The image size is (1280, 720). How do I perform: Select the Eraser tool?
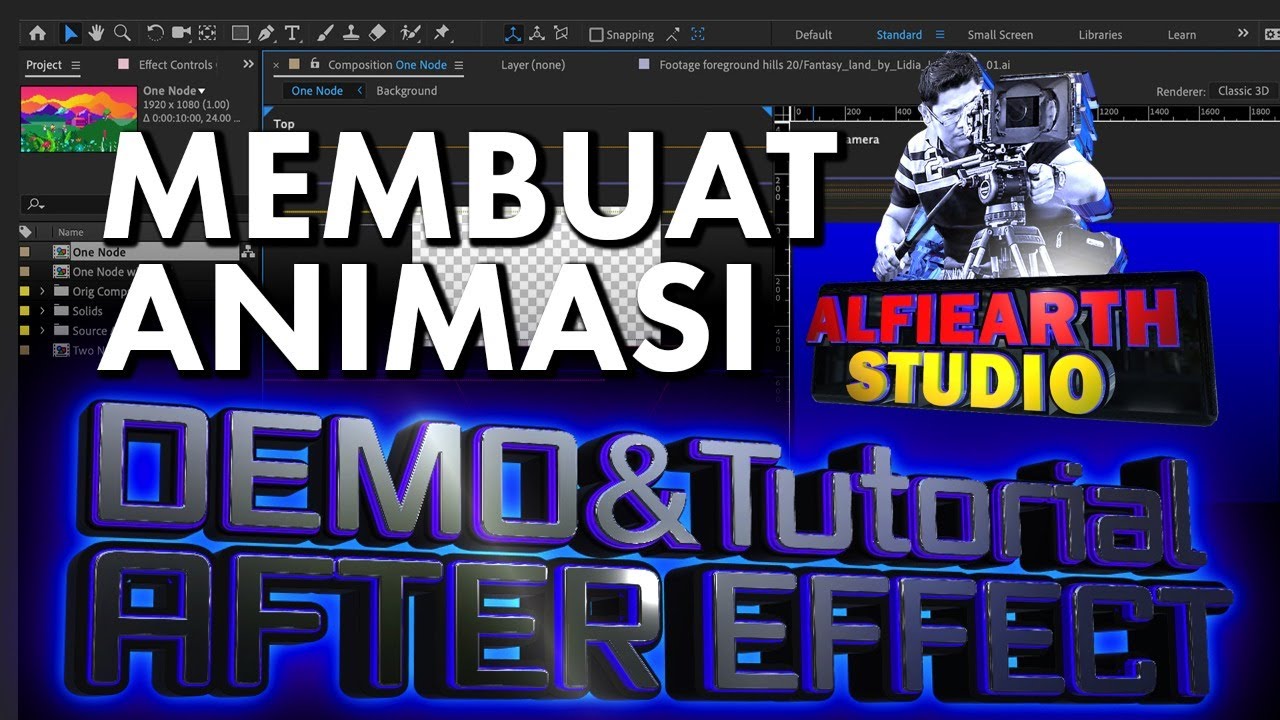377,33
